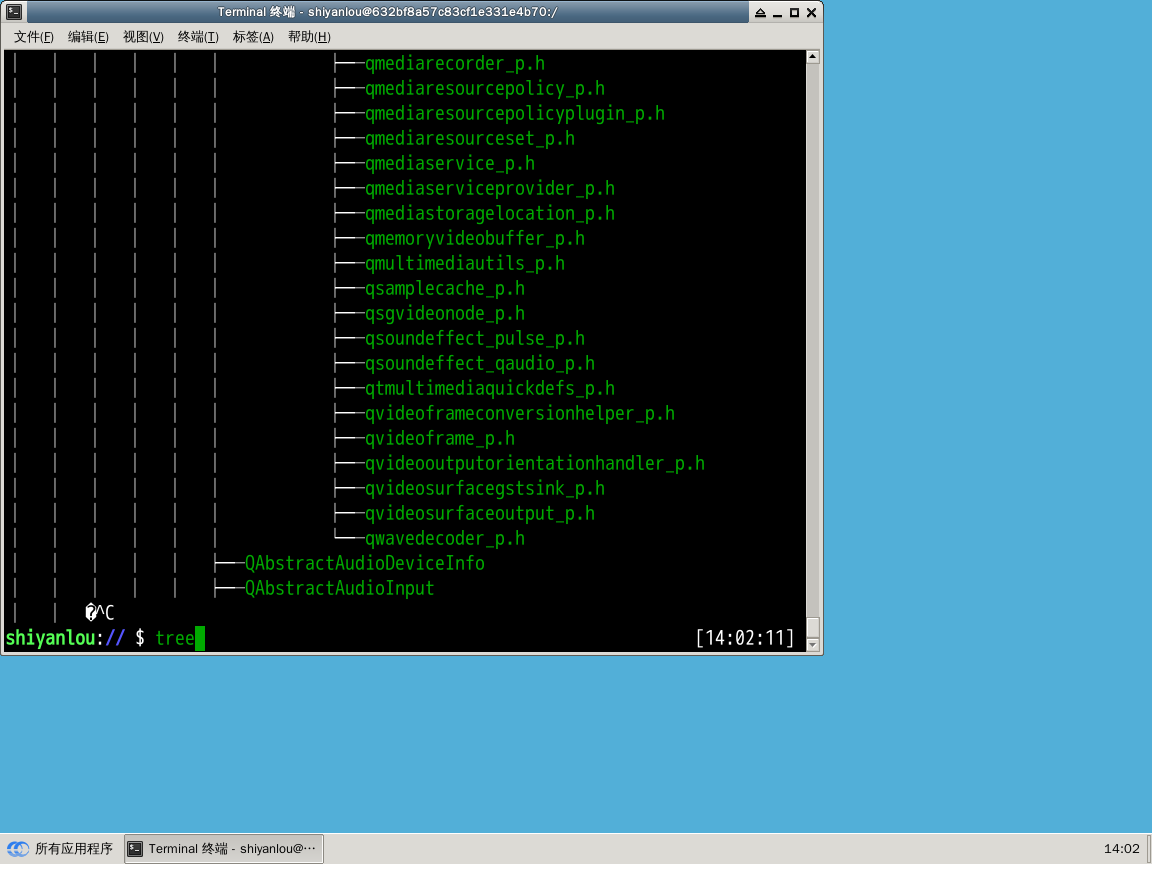Open the 编辑(E) menu
The width and height of the screenshot is (1152, 896).
[88, 36]
